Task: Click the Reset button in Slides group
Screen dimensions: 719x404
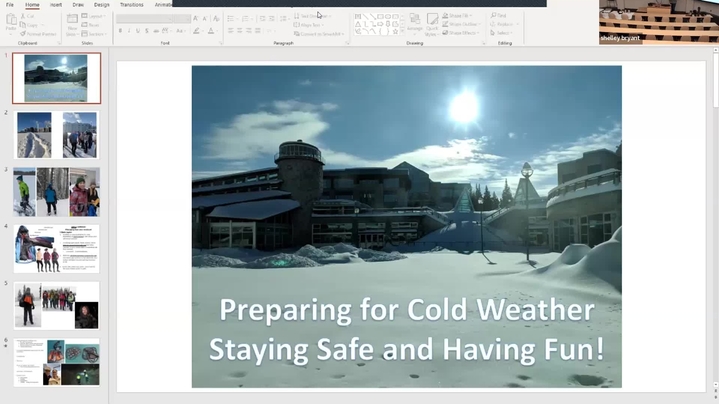Action: 93,24
